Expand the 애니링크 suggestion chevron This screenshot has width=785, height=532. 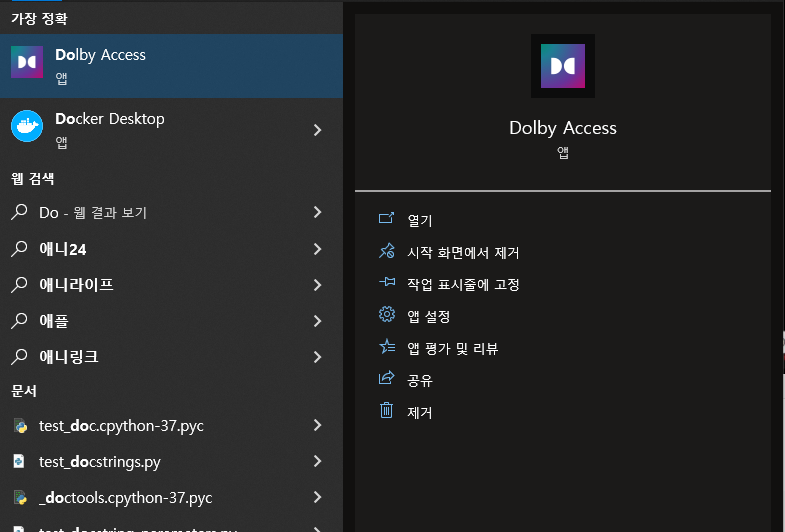(317, 357)
